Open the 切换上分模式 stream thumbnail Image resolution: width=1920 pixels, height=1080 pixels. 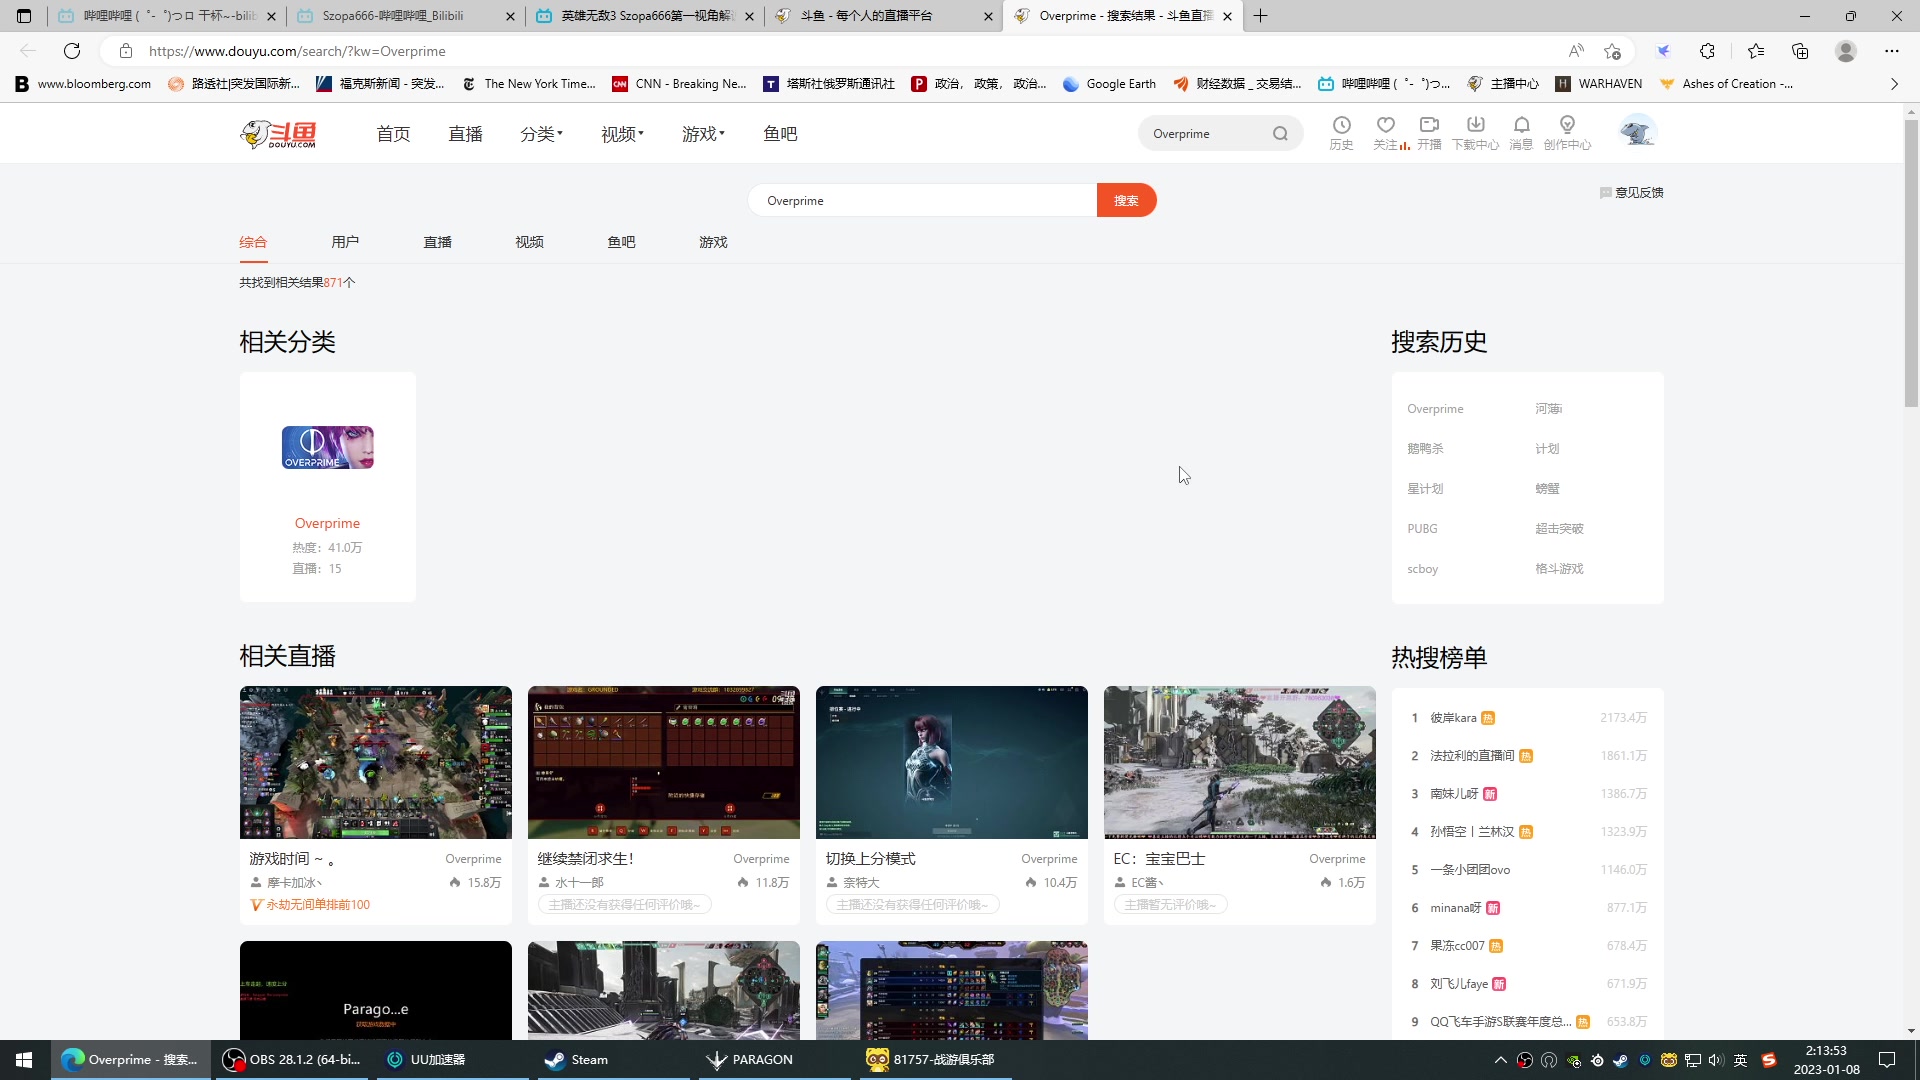point(951,762)
